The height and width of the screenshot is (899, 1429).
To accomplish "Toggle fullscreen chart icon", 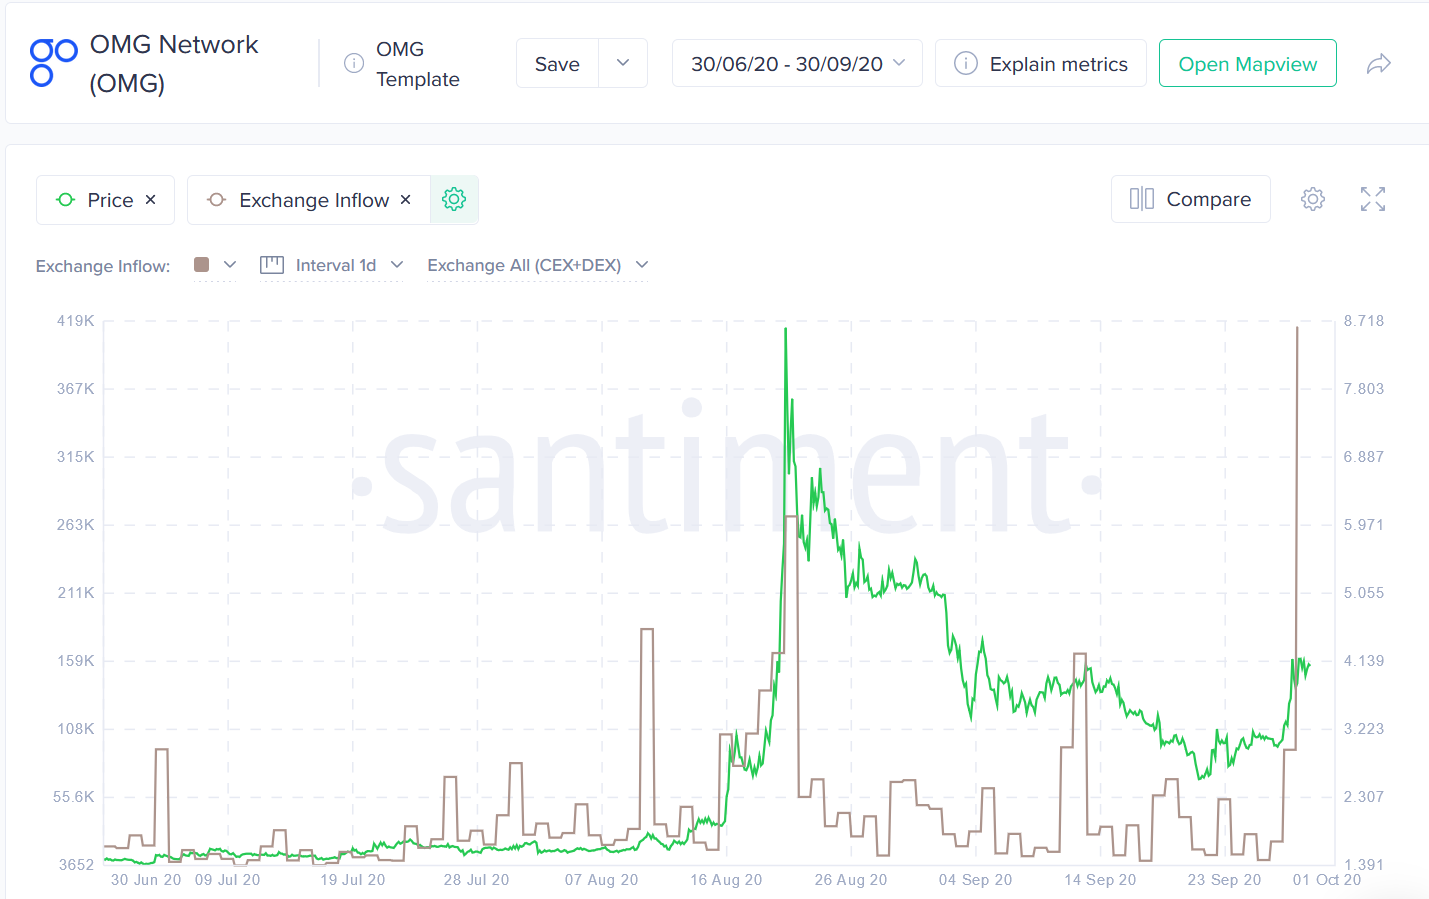I will [x=1373, y=199].
